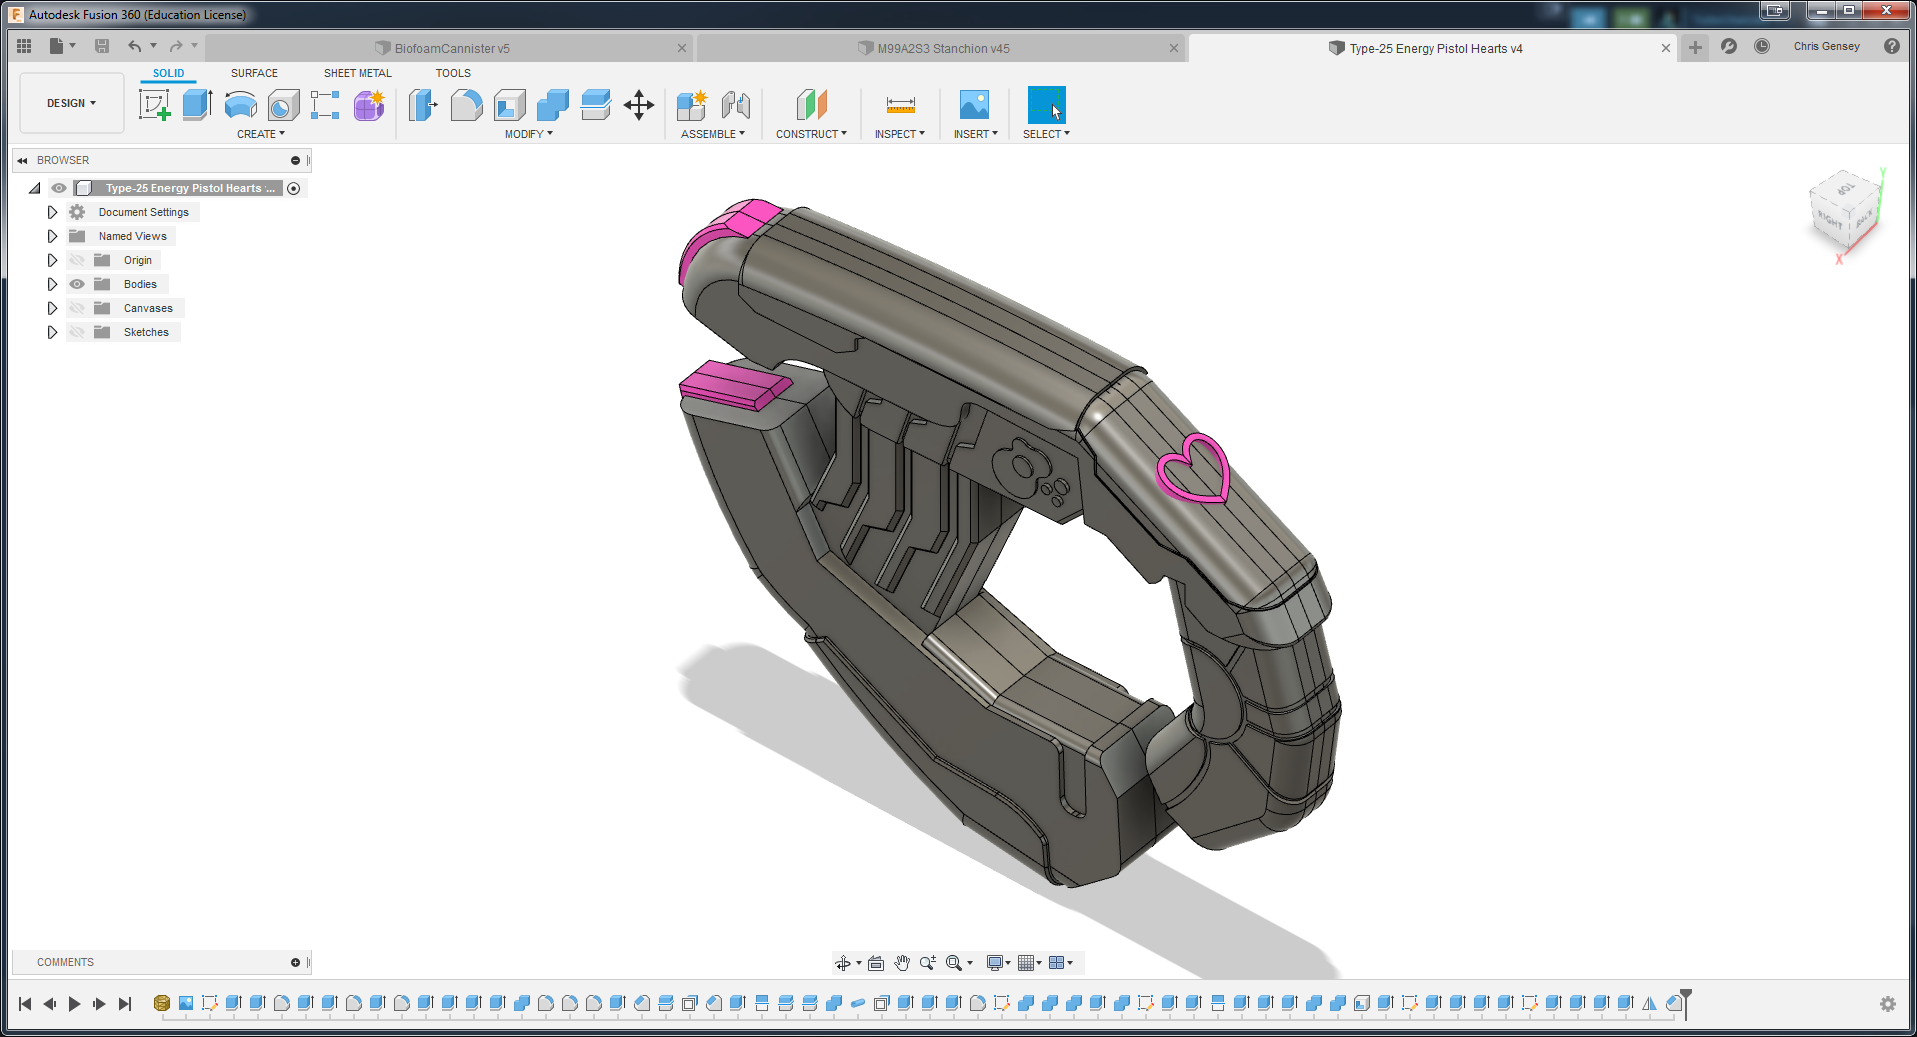This screenshot has height=1037, width=1917.
Task: Open the BiofoamCannister v5 document tab
Action: point(451,48)
